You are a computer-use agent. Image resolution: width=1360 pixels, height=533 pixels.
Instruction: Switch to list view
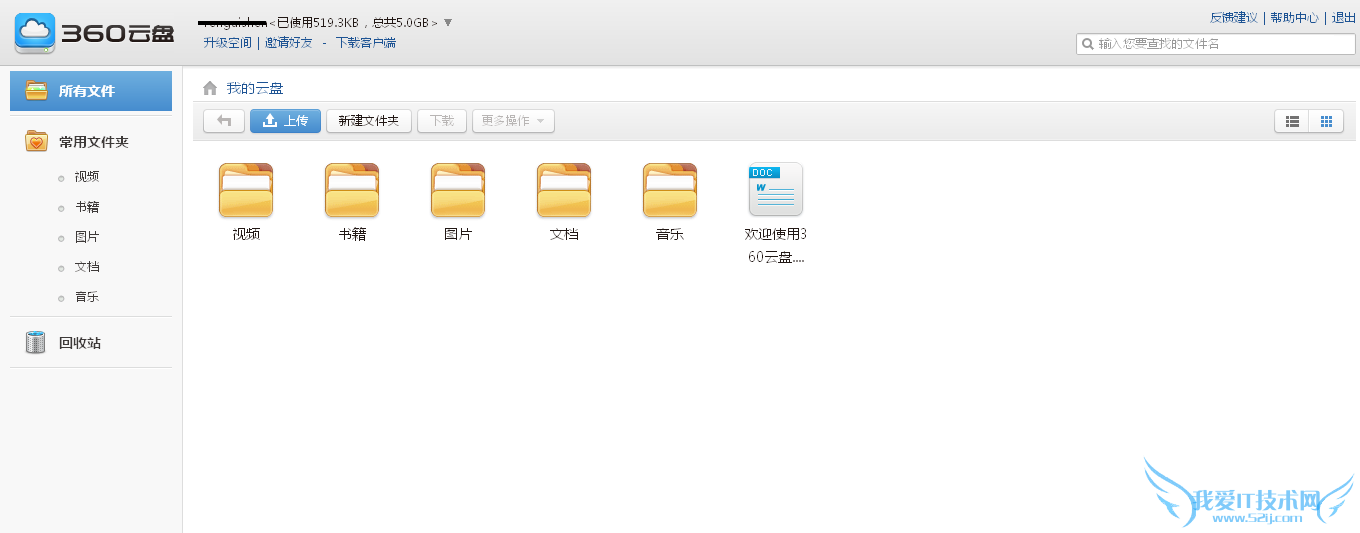1292,121
